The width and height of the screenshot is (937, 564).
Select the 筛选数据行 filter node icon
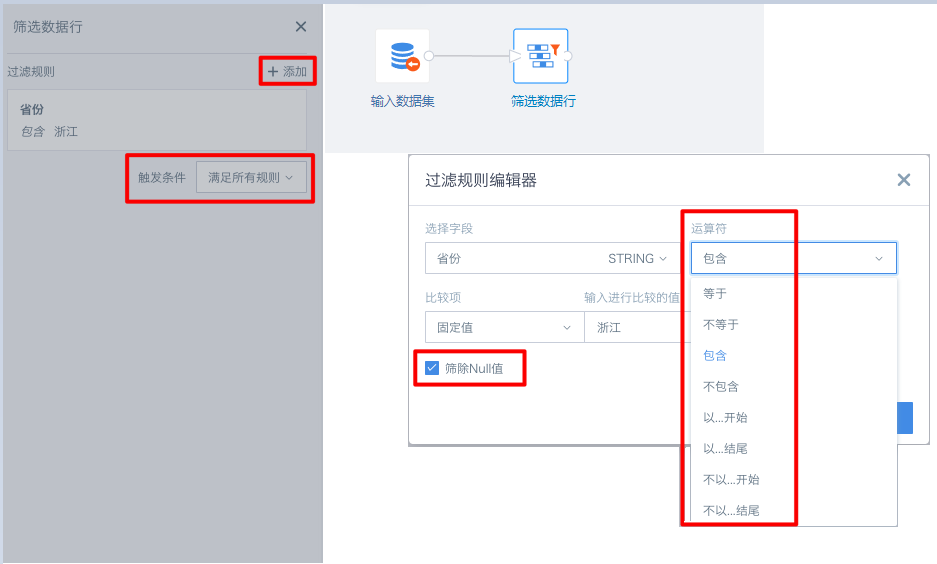(x=541, y=56)
